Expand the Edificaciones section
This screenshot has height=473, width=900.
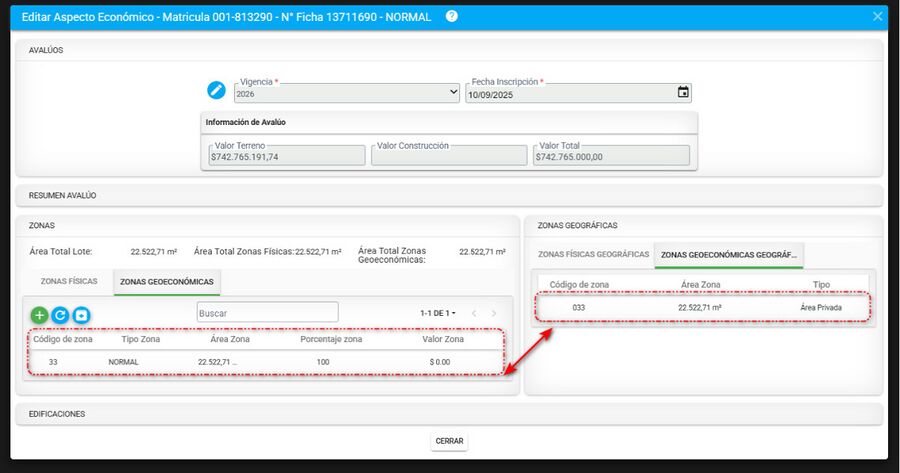point(449,413)
